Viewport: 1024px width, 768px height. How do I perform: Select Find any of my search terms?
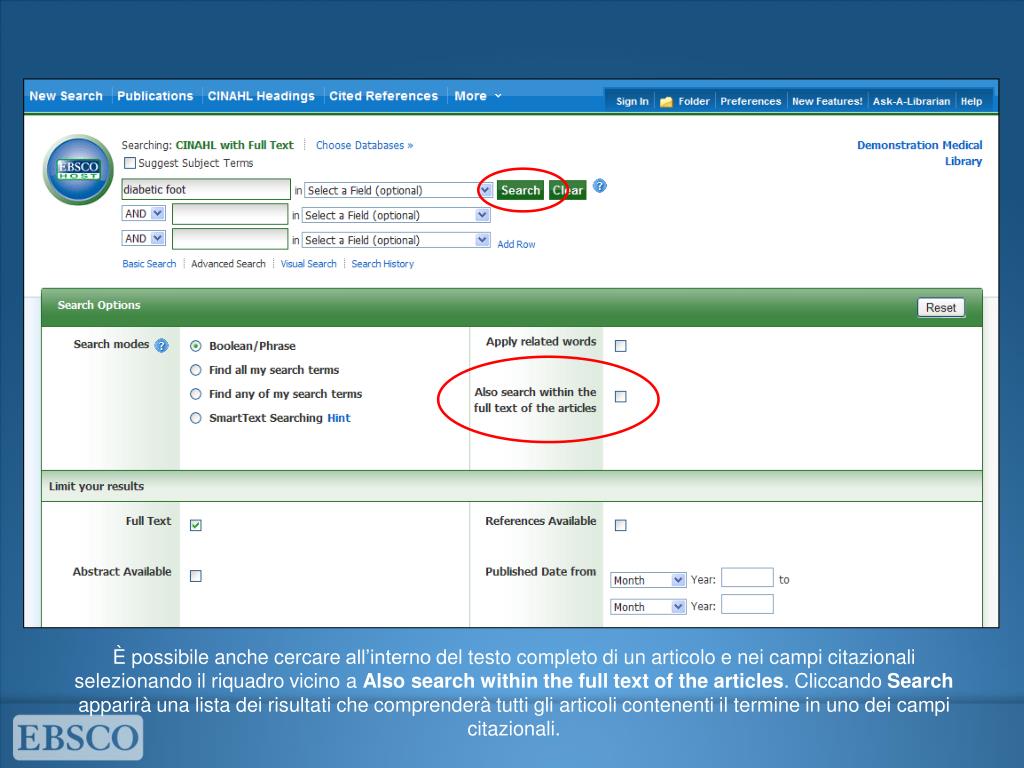[x=195, y=394]
